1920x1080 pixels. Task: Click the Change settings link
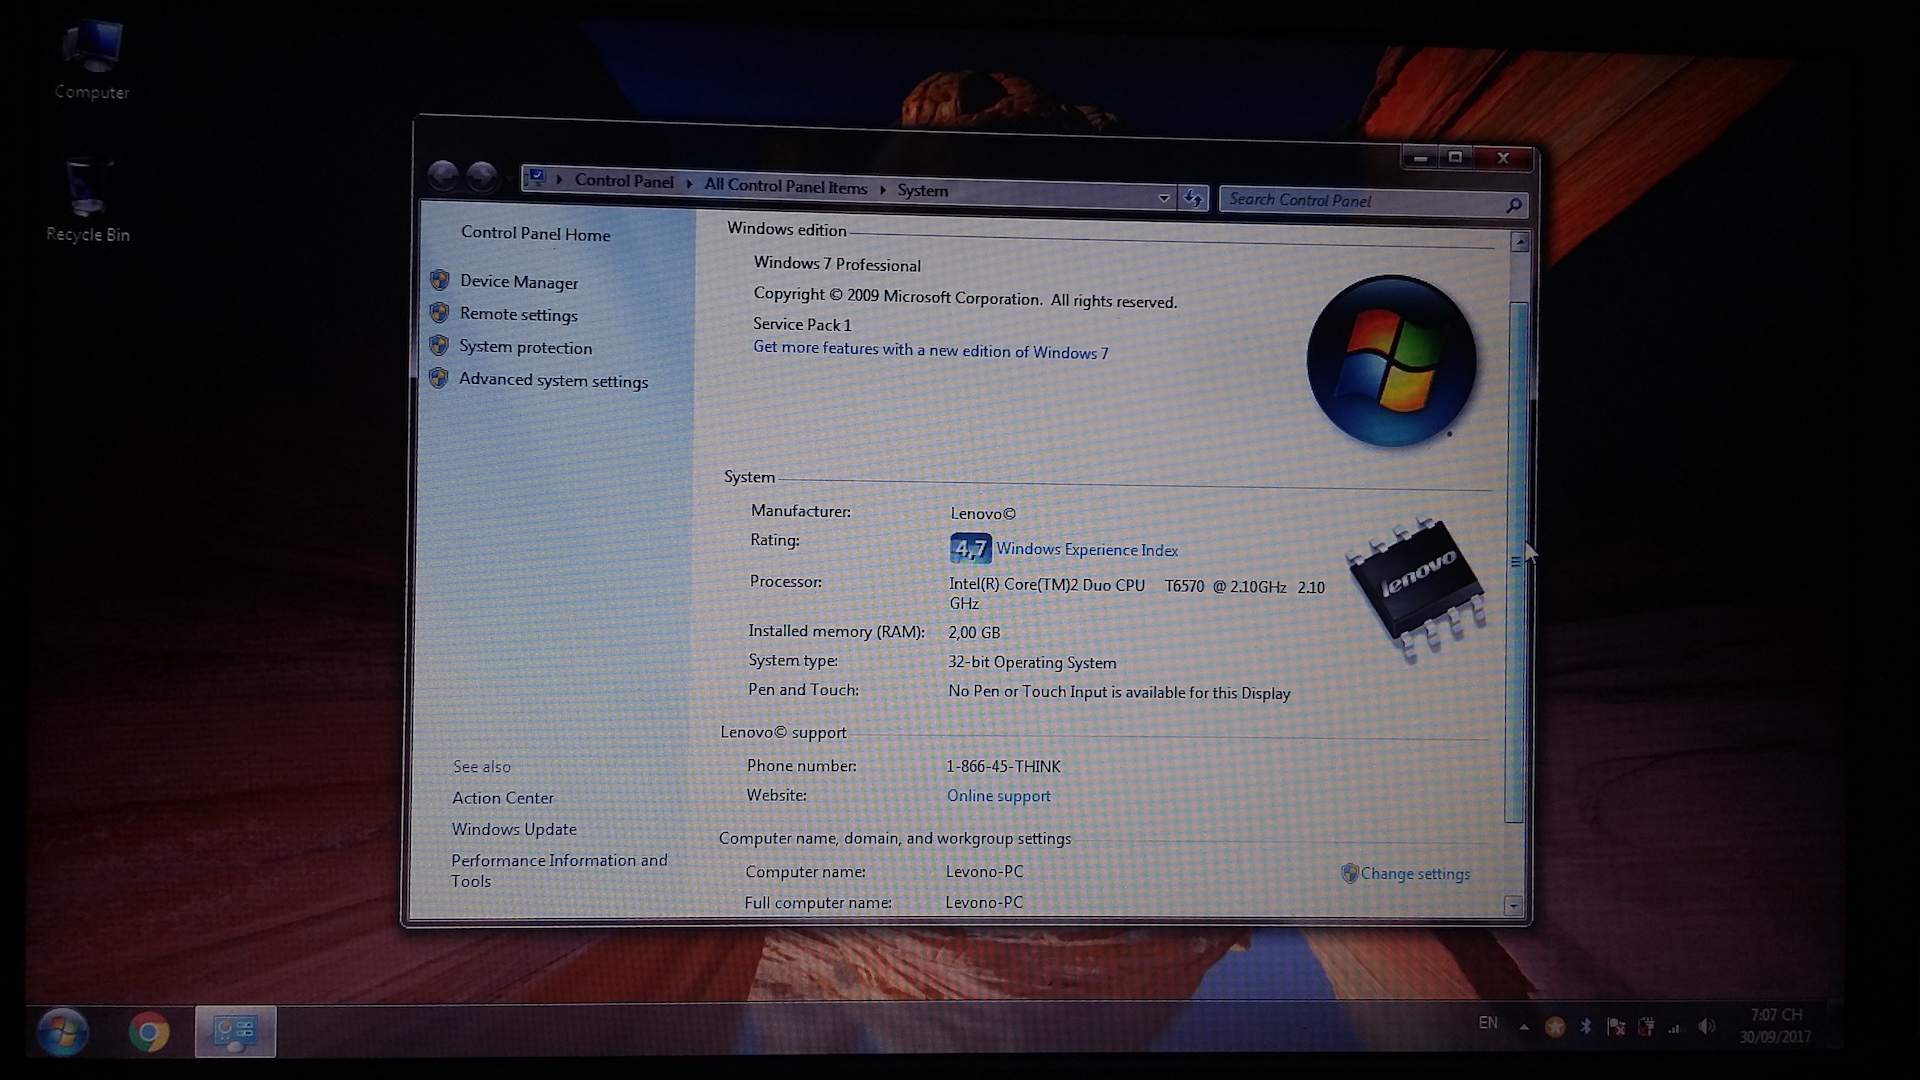click(x=1414, y=873)
